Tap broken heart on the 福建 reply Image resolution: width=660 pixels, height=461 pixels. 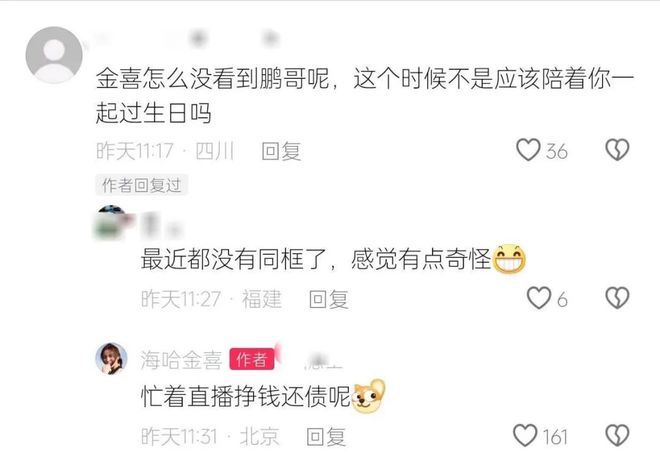617,298
